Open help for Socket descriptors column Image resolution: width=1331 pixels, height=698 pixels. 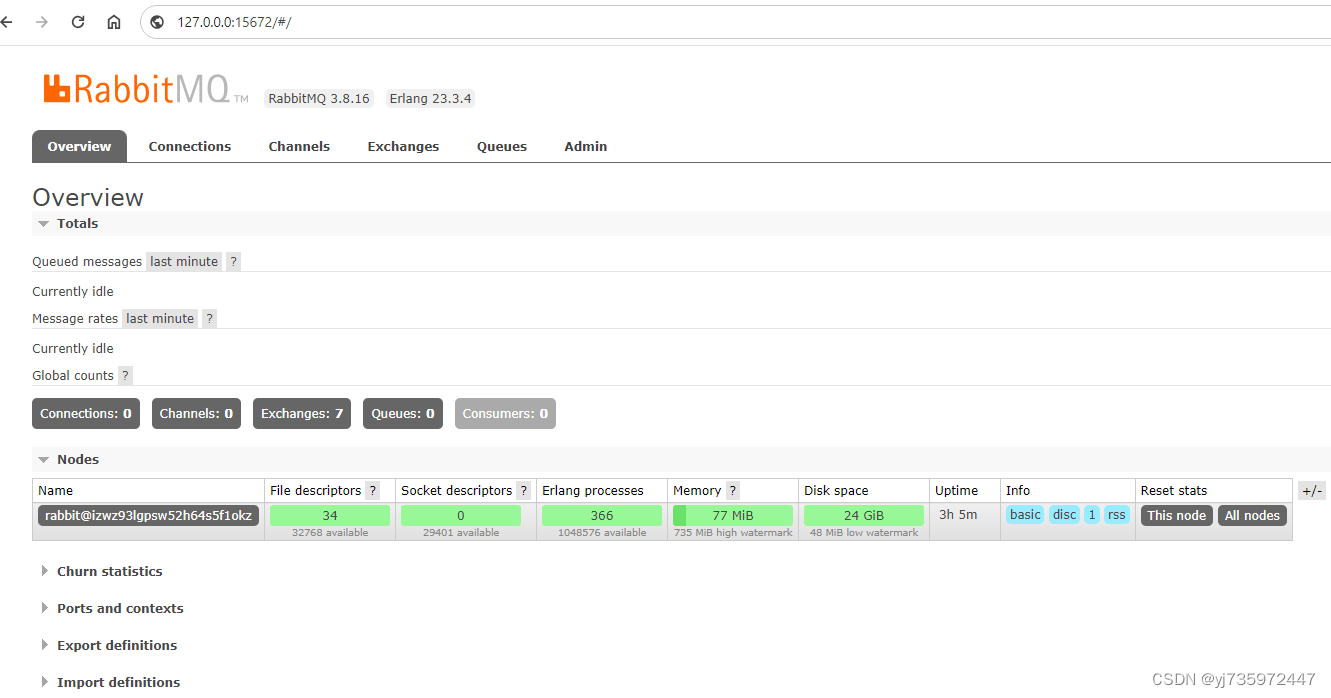(524, 491)
